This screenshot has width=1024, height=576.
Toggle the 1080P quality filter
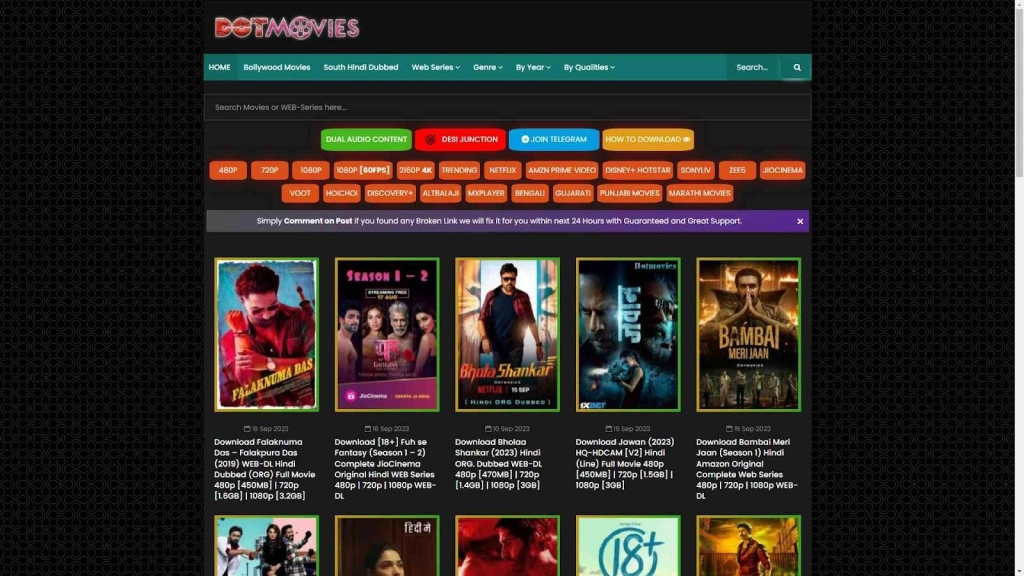point(311,170)
